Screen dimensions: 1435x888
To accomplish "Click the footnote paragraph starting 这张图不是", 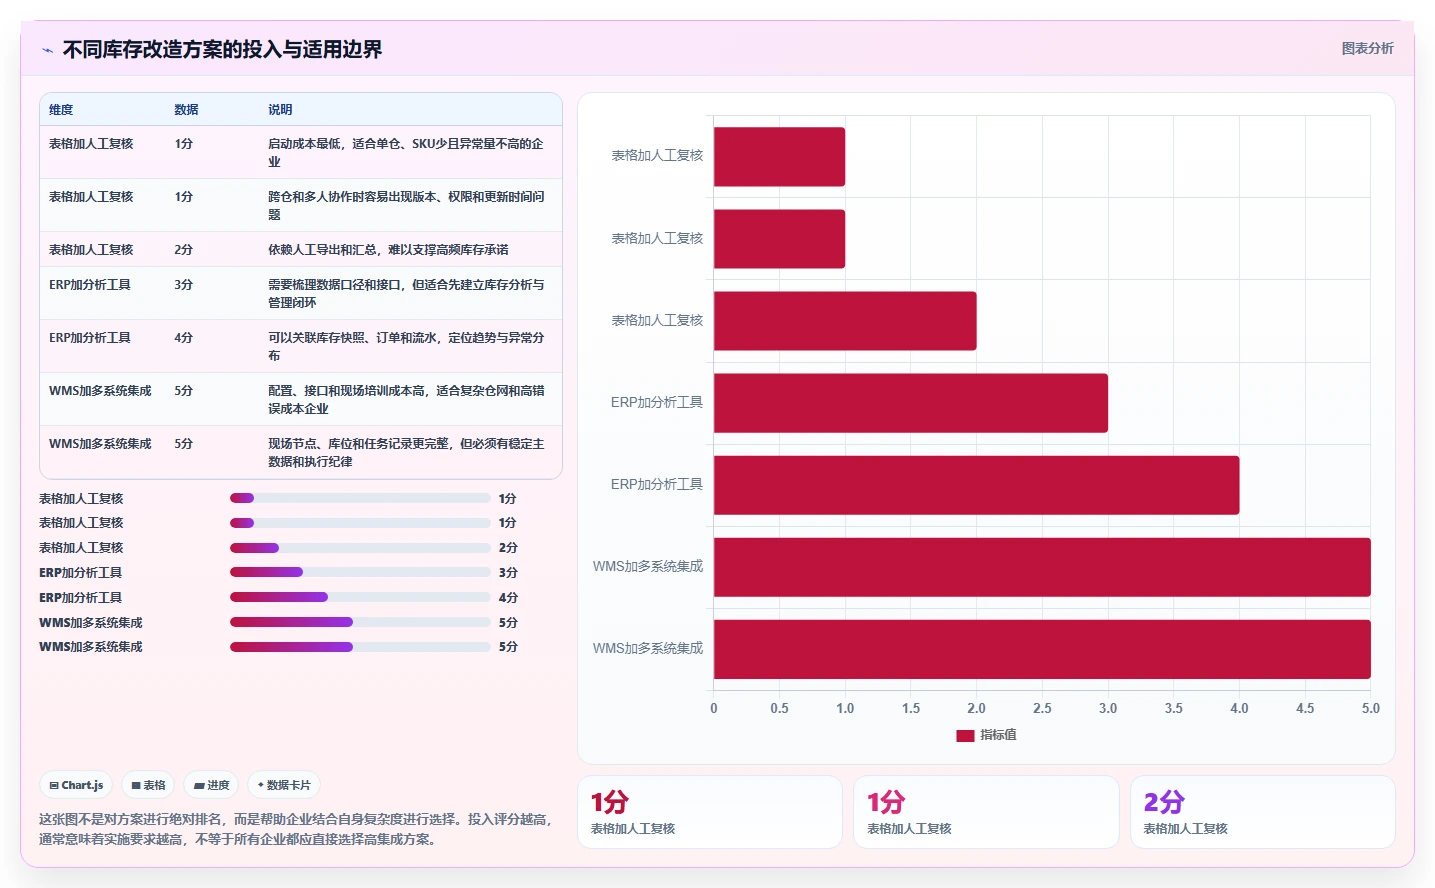I will [296, 829].
